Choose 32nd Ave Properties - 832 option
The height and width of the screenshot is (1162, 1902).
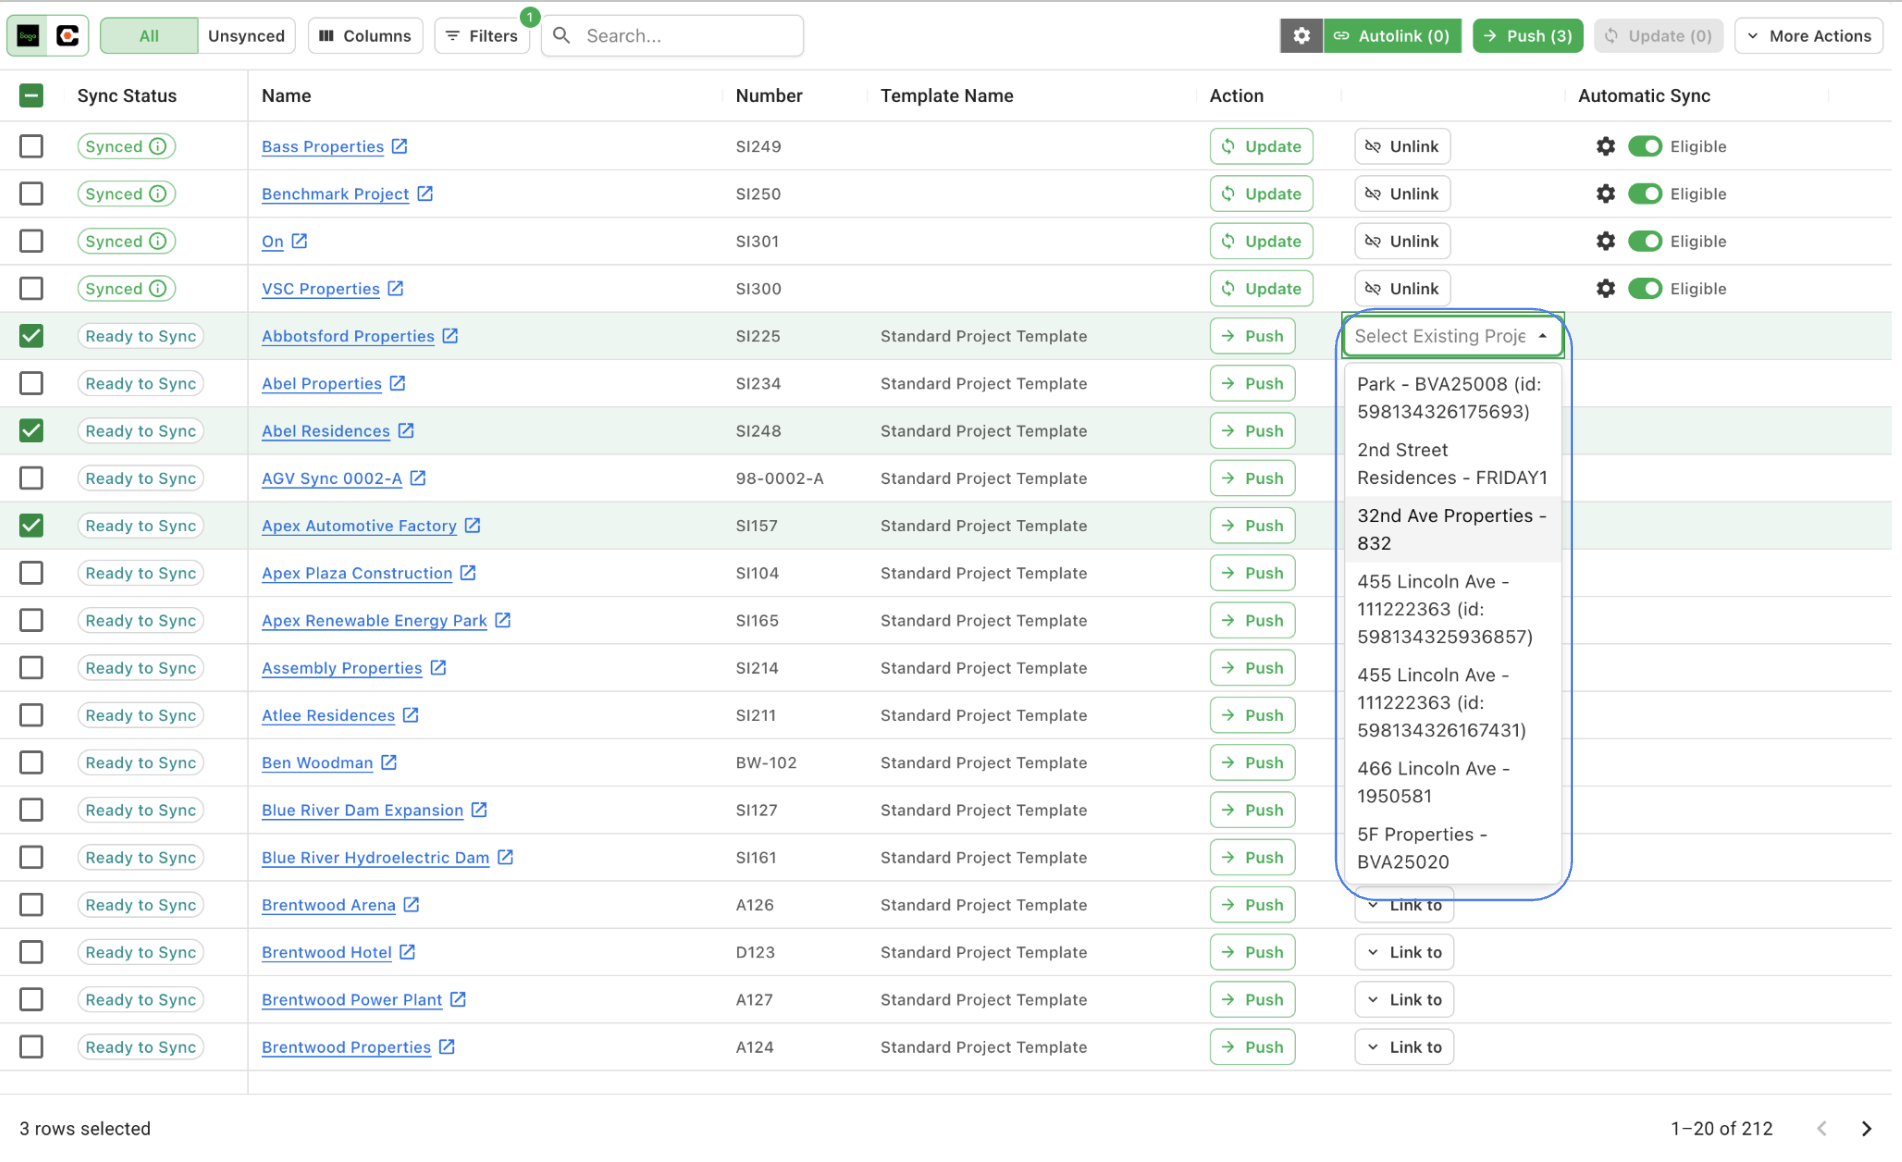[x=1450, y=529]
